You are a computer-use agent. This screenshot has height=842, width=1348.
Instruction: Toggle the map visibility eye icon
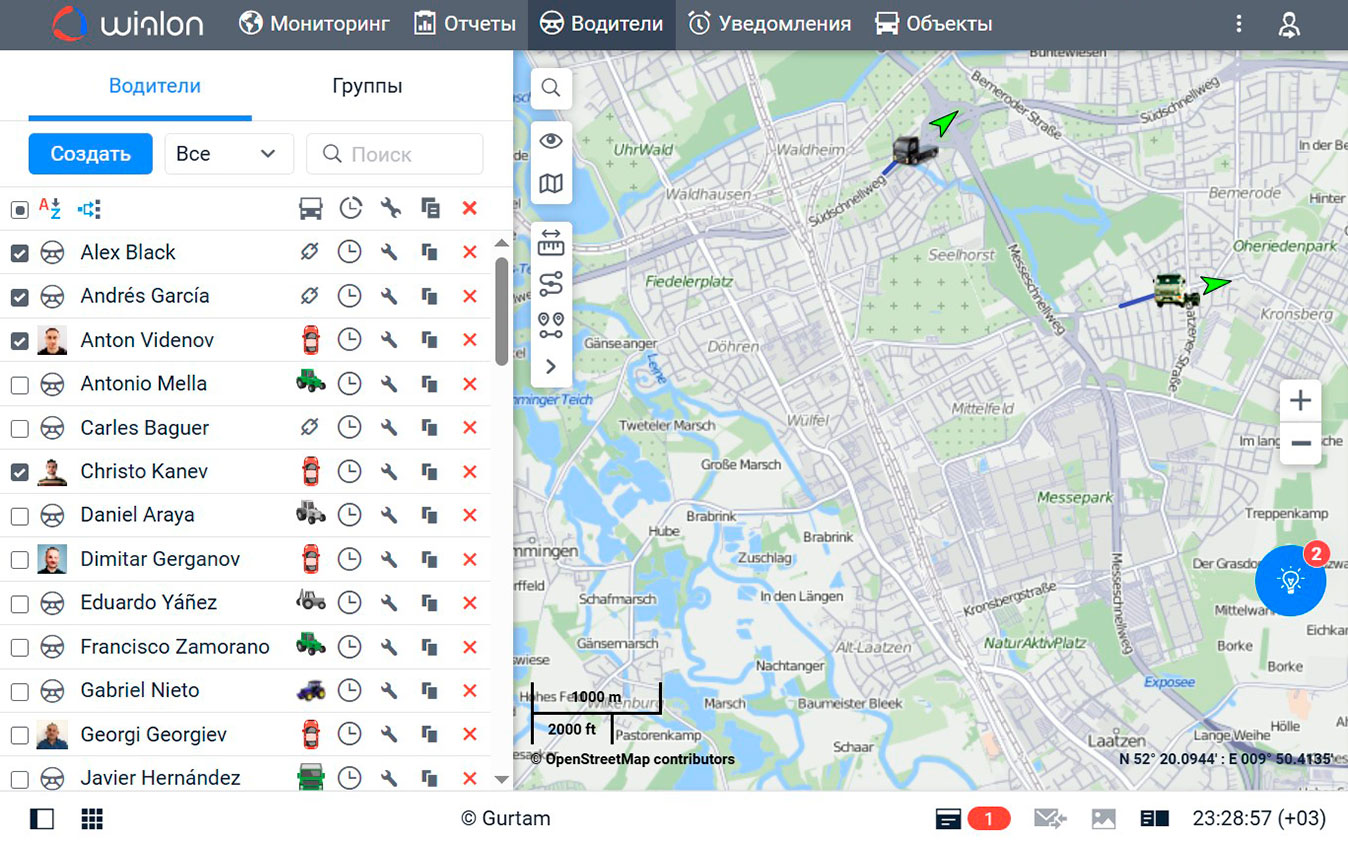pos(551,141)
